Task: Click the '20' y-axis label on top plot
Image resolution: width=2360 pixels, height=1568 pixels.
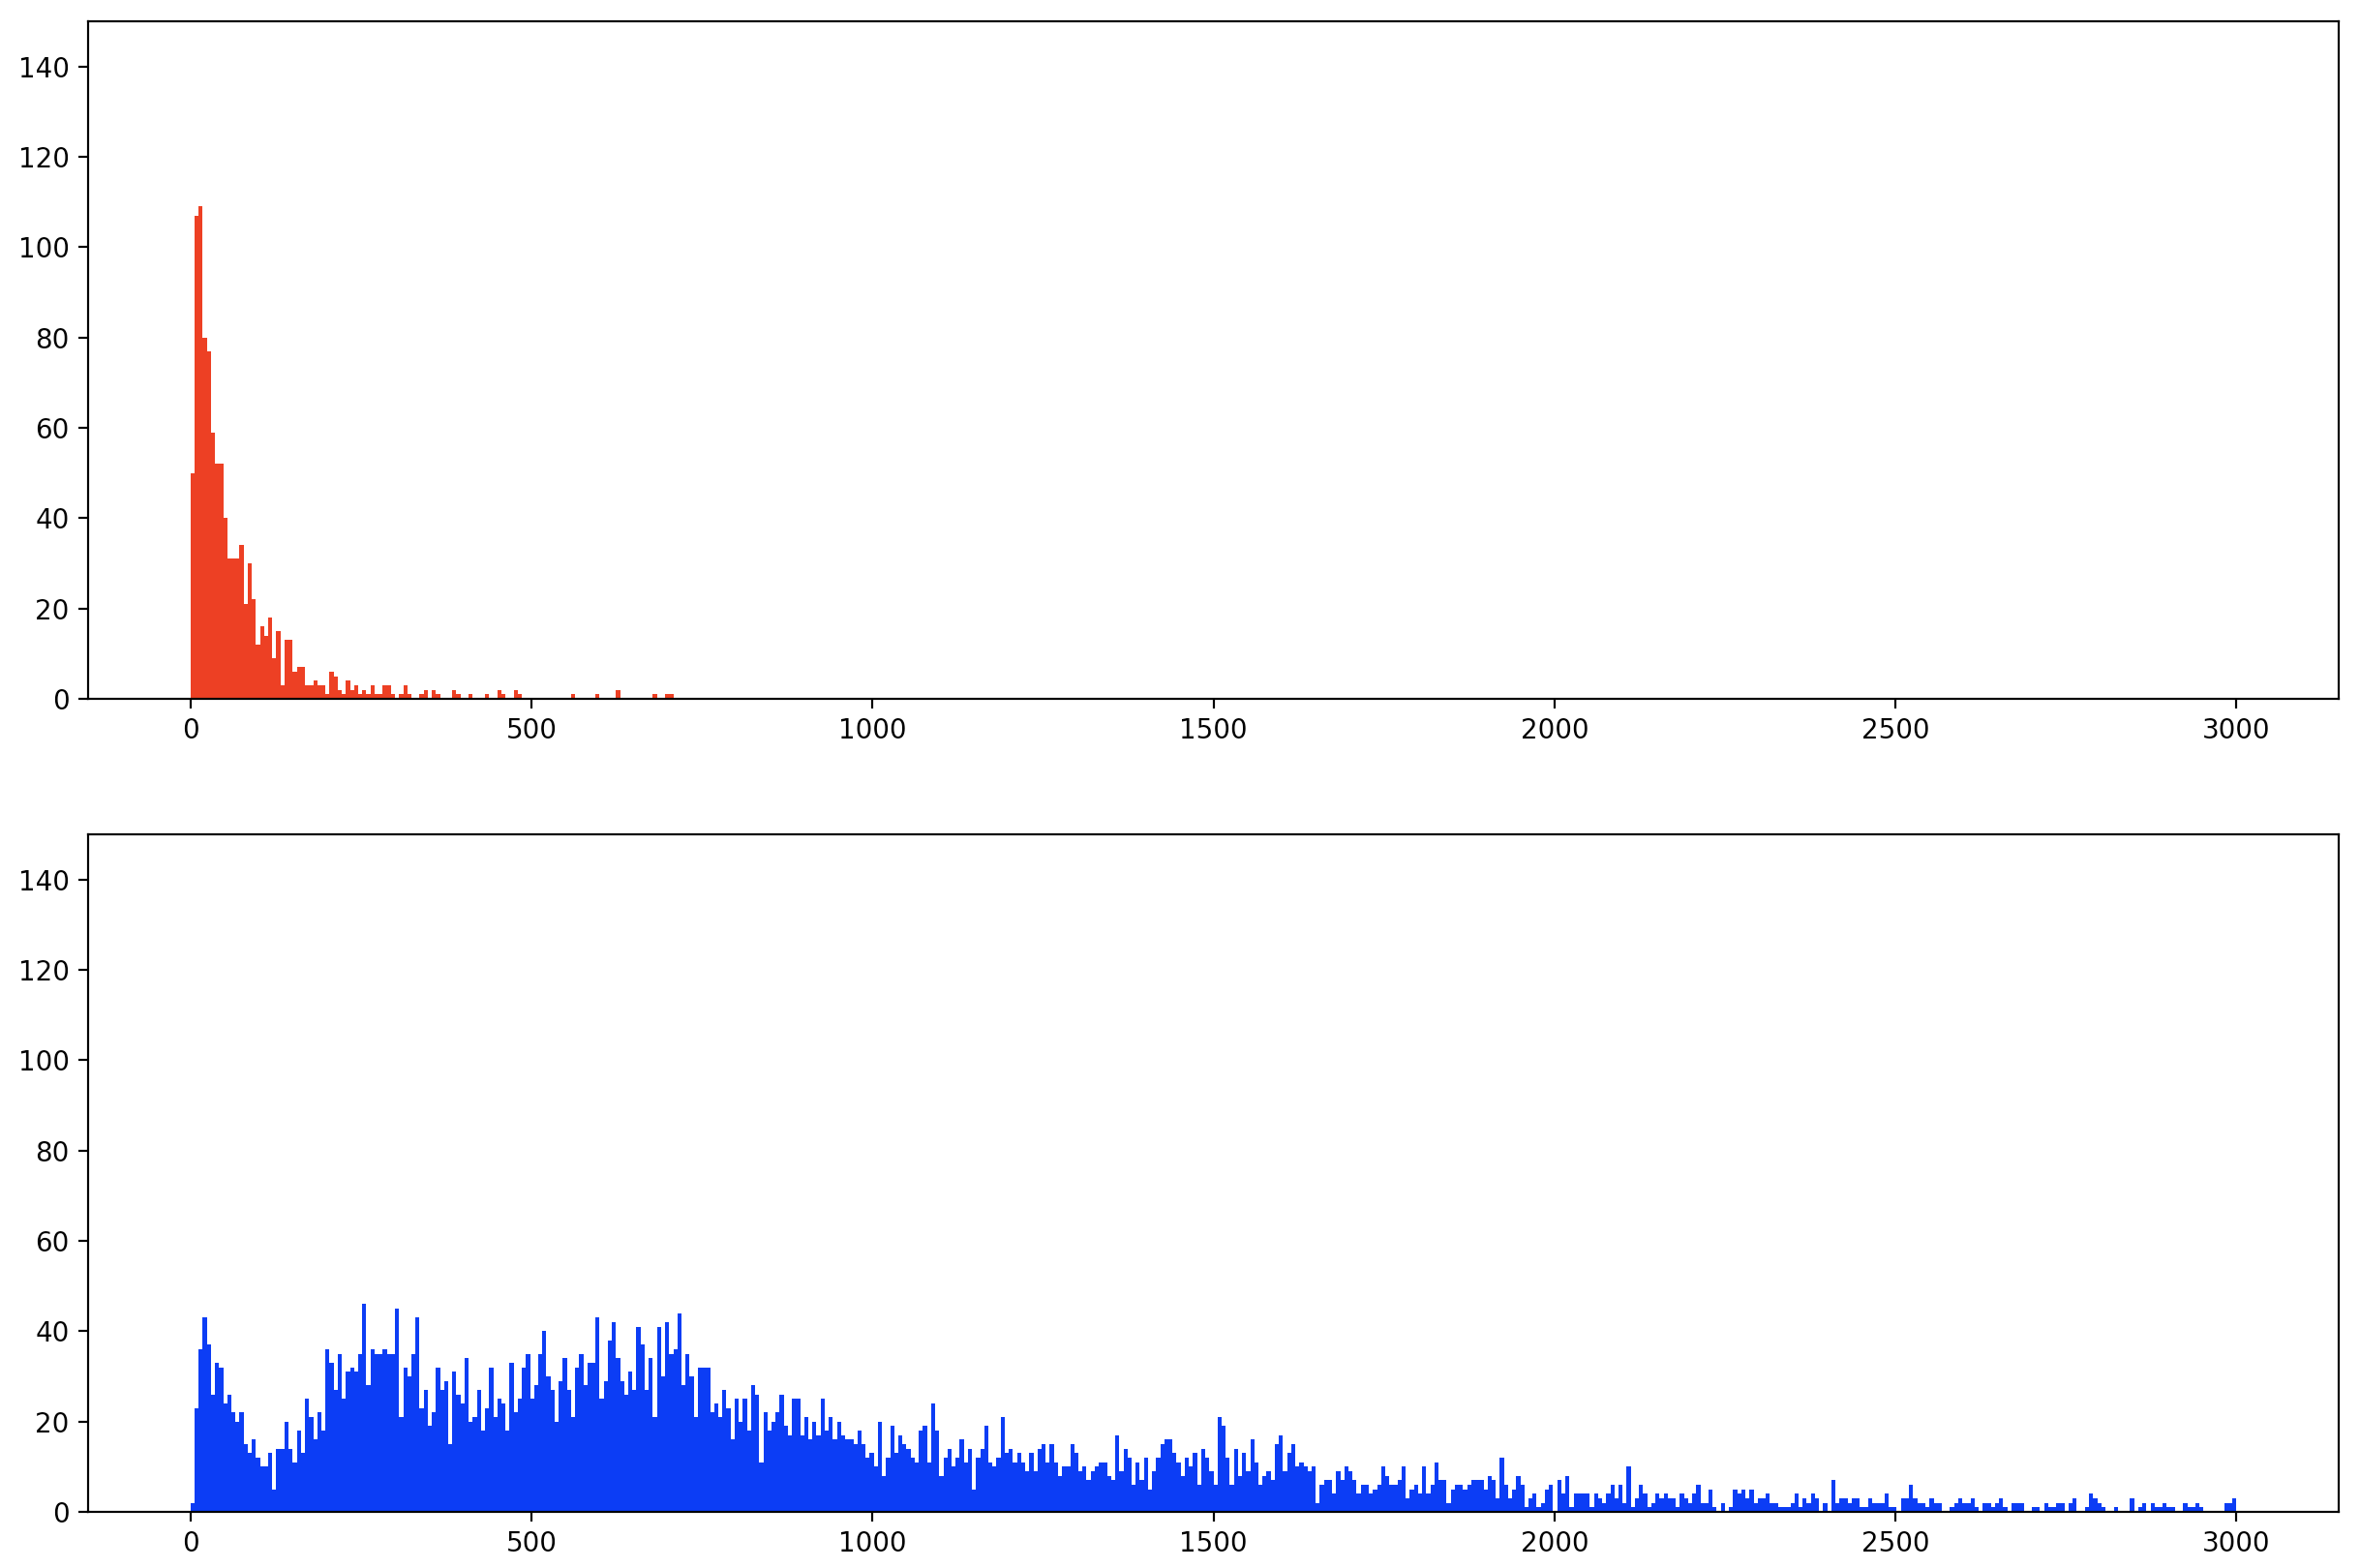Action: click(x=52, y=609)
